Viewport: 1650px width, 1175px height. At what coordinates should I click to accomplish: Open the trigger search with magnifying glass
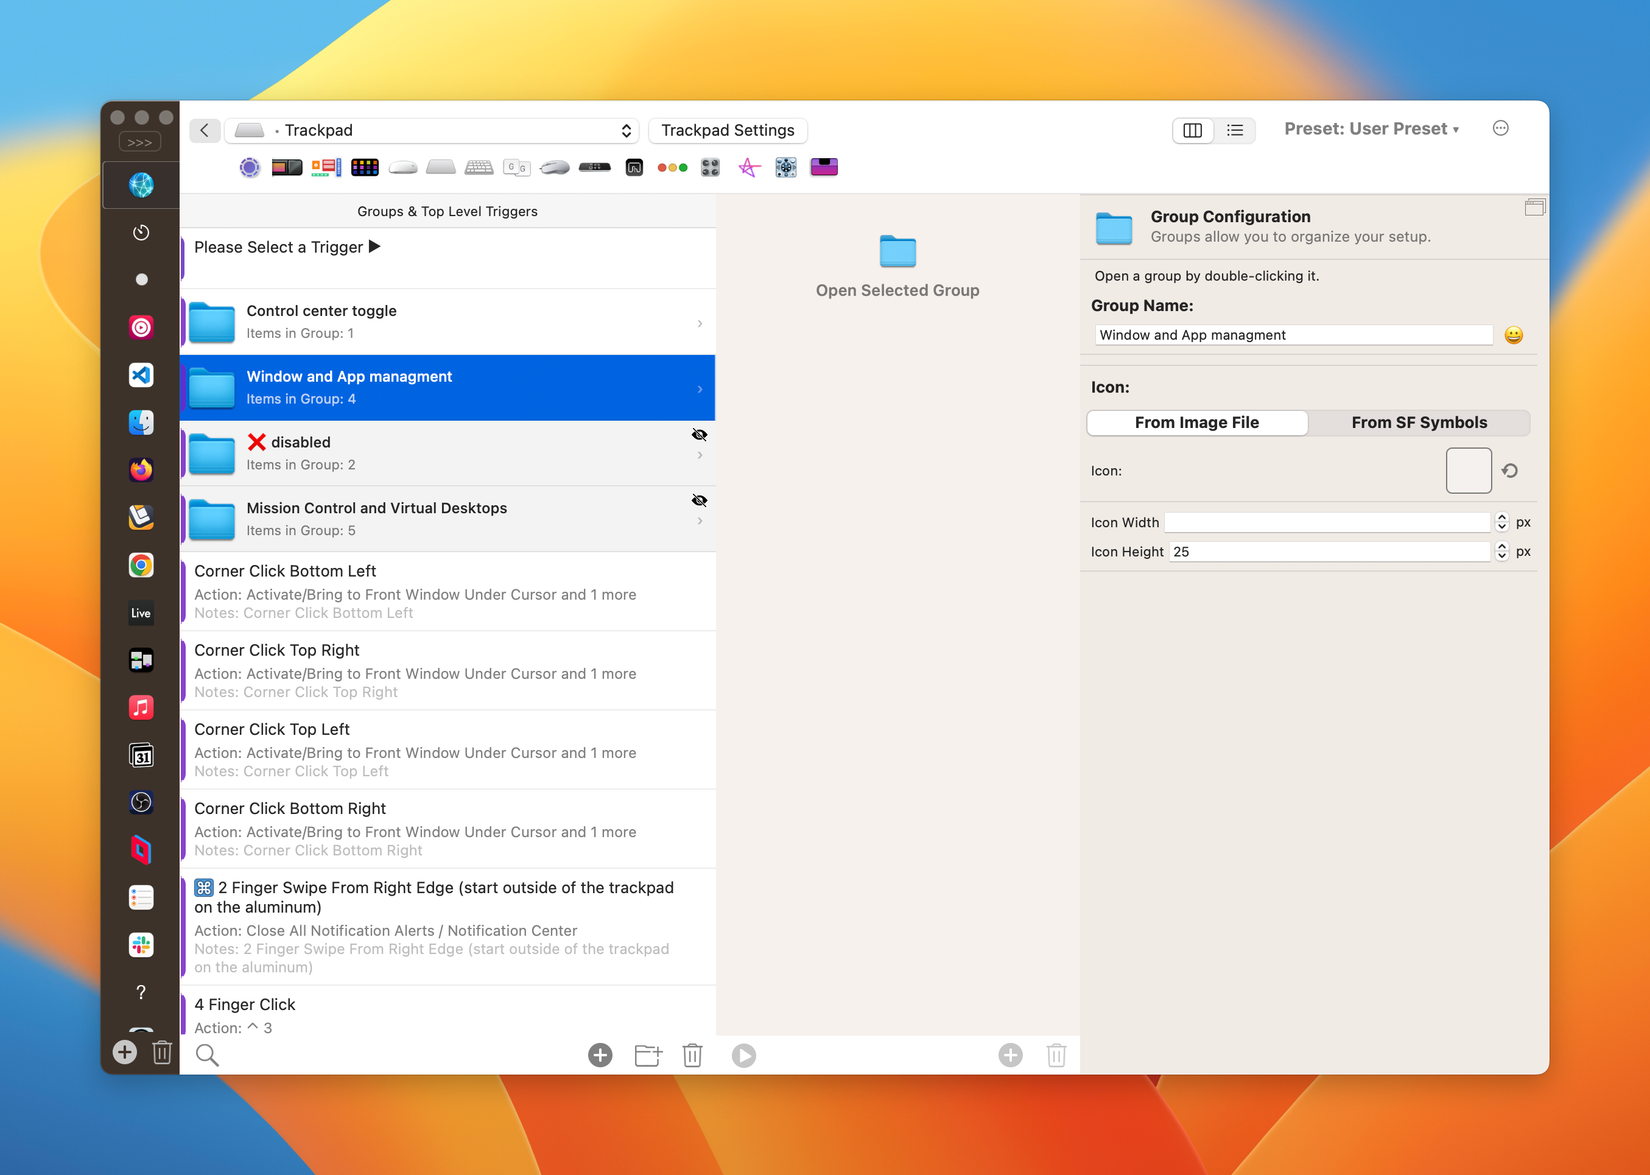coord(207,1055)
